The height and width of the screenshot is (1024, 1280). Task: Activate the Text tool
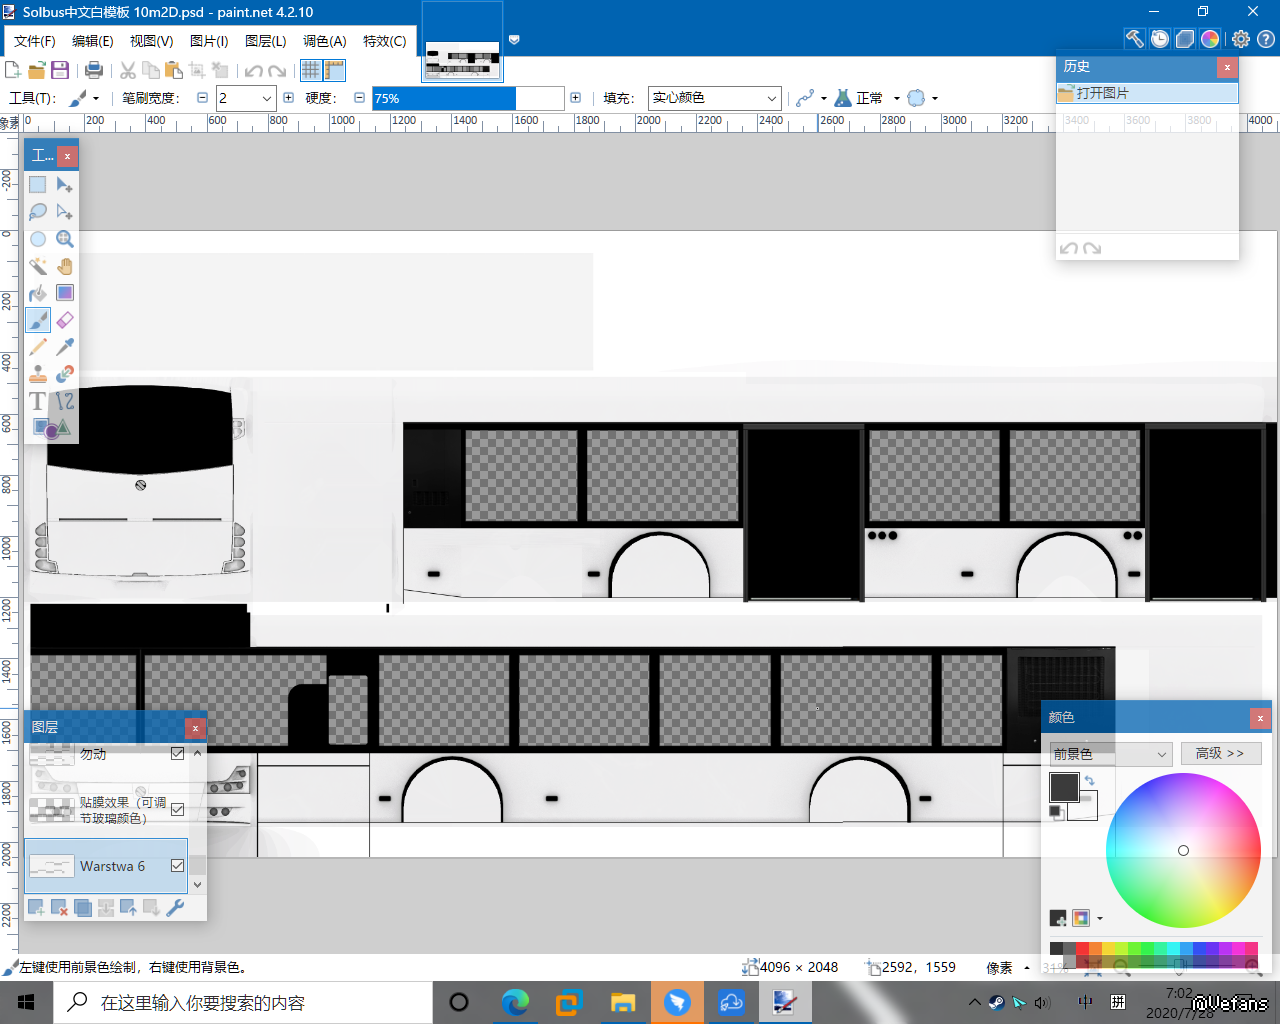(38, 401)
